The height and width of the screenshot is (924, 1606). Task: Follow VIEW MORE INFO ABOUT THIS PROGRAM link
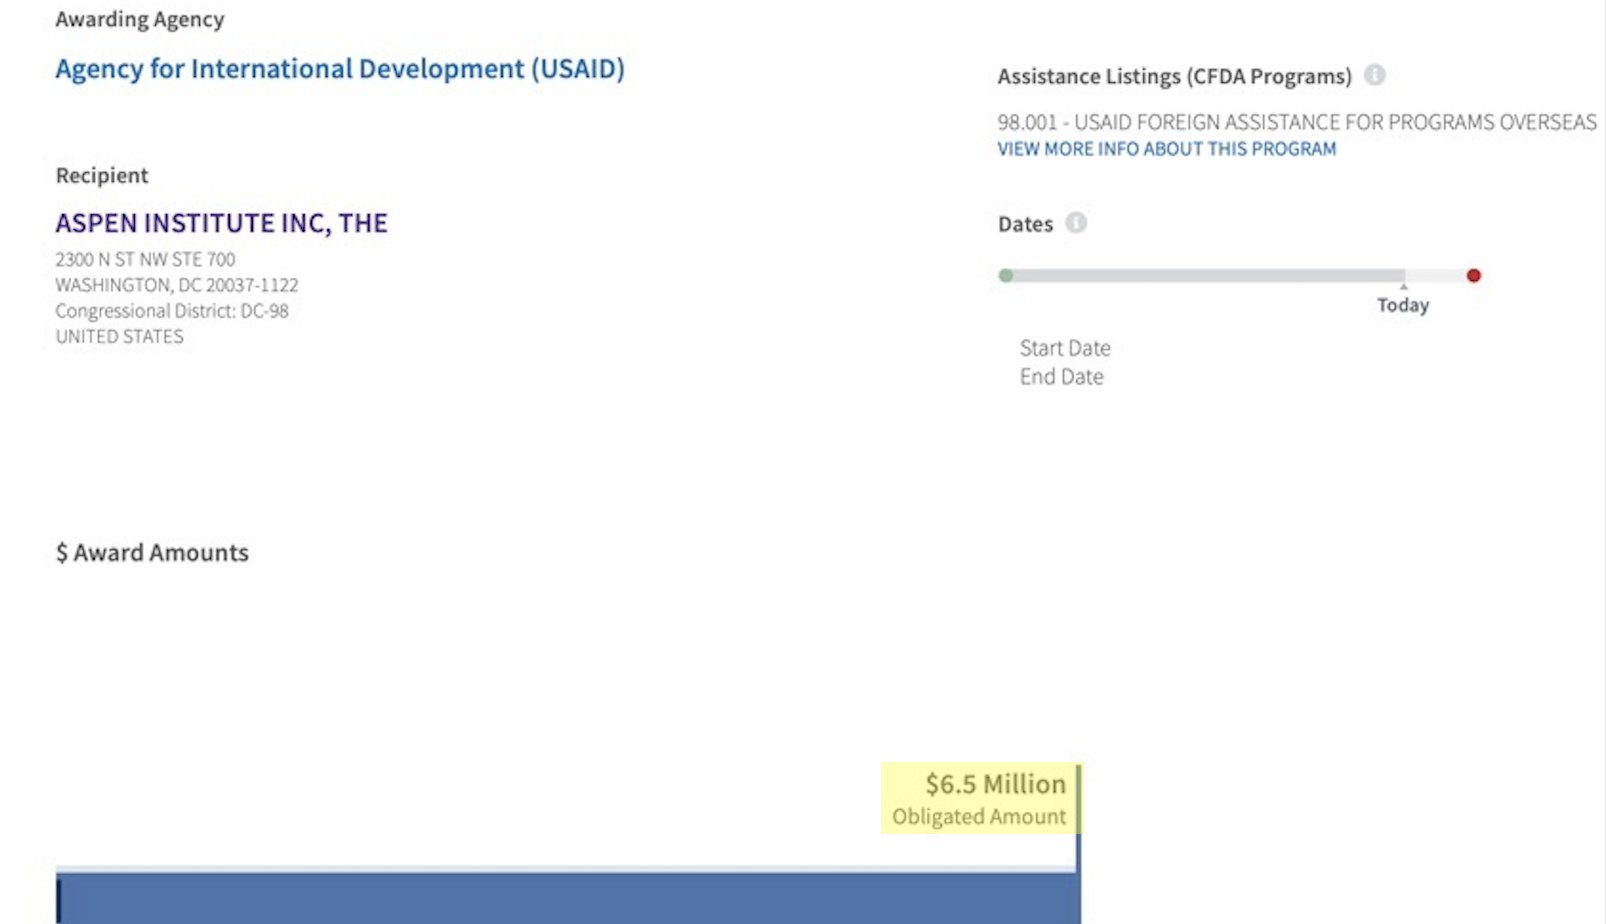[x=1166, y=149]
